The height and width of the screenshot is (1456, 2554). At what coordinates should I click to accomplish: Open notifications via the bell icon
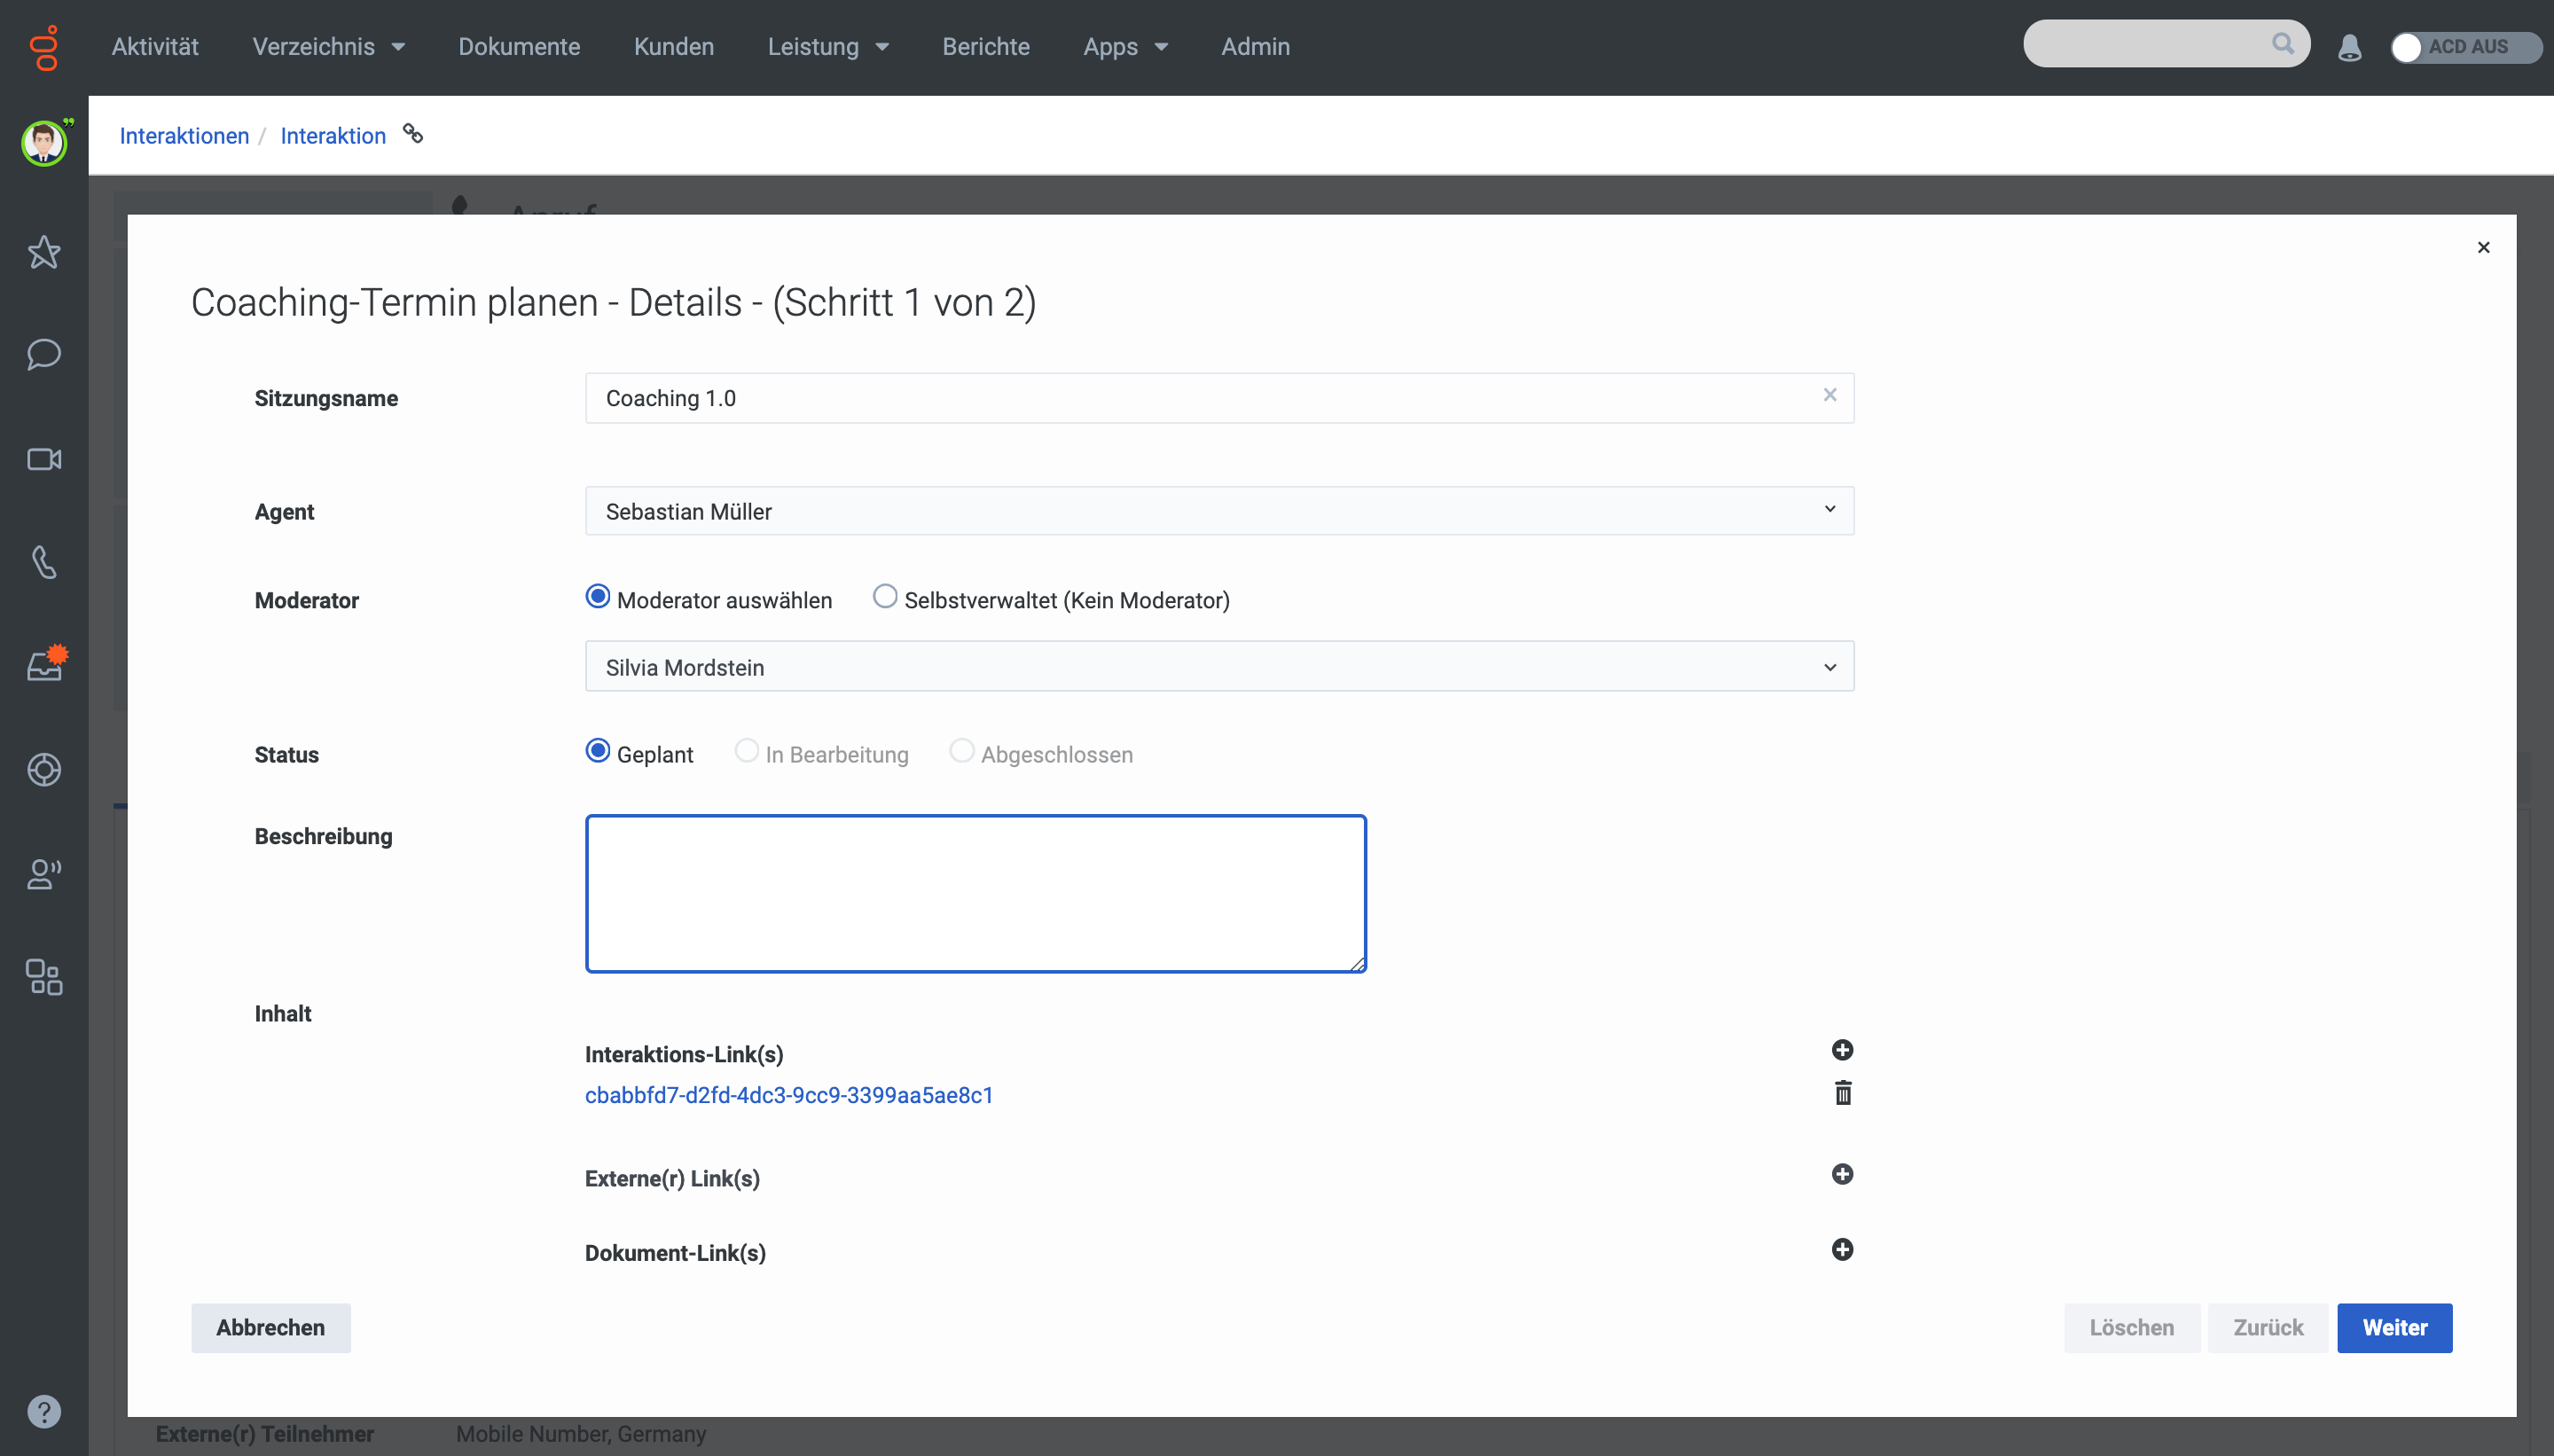[x=2348, y=46]
